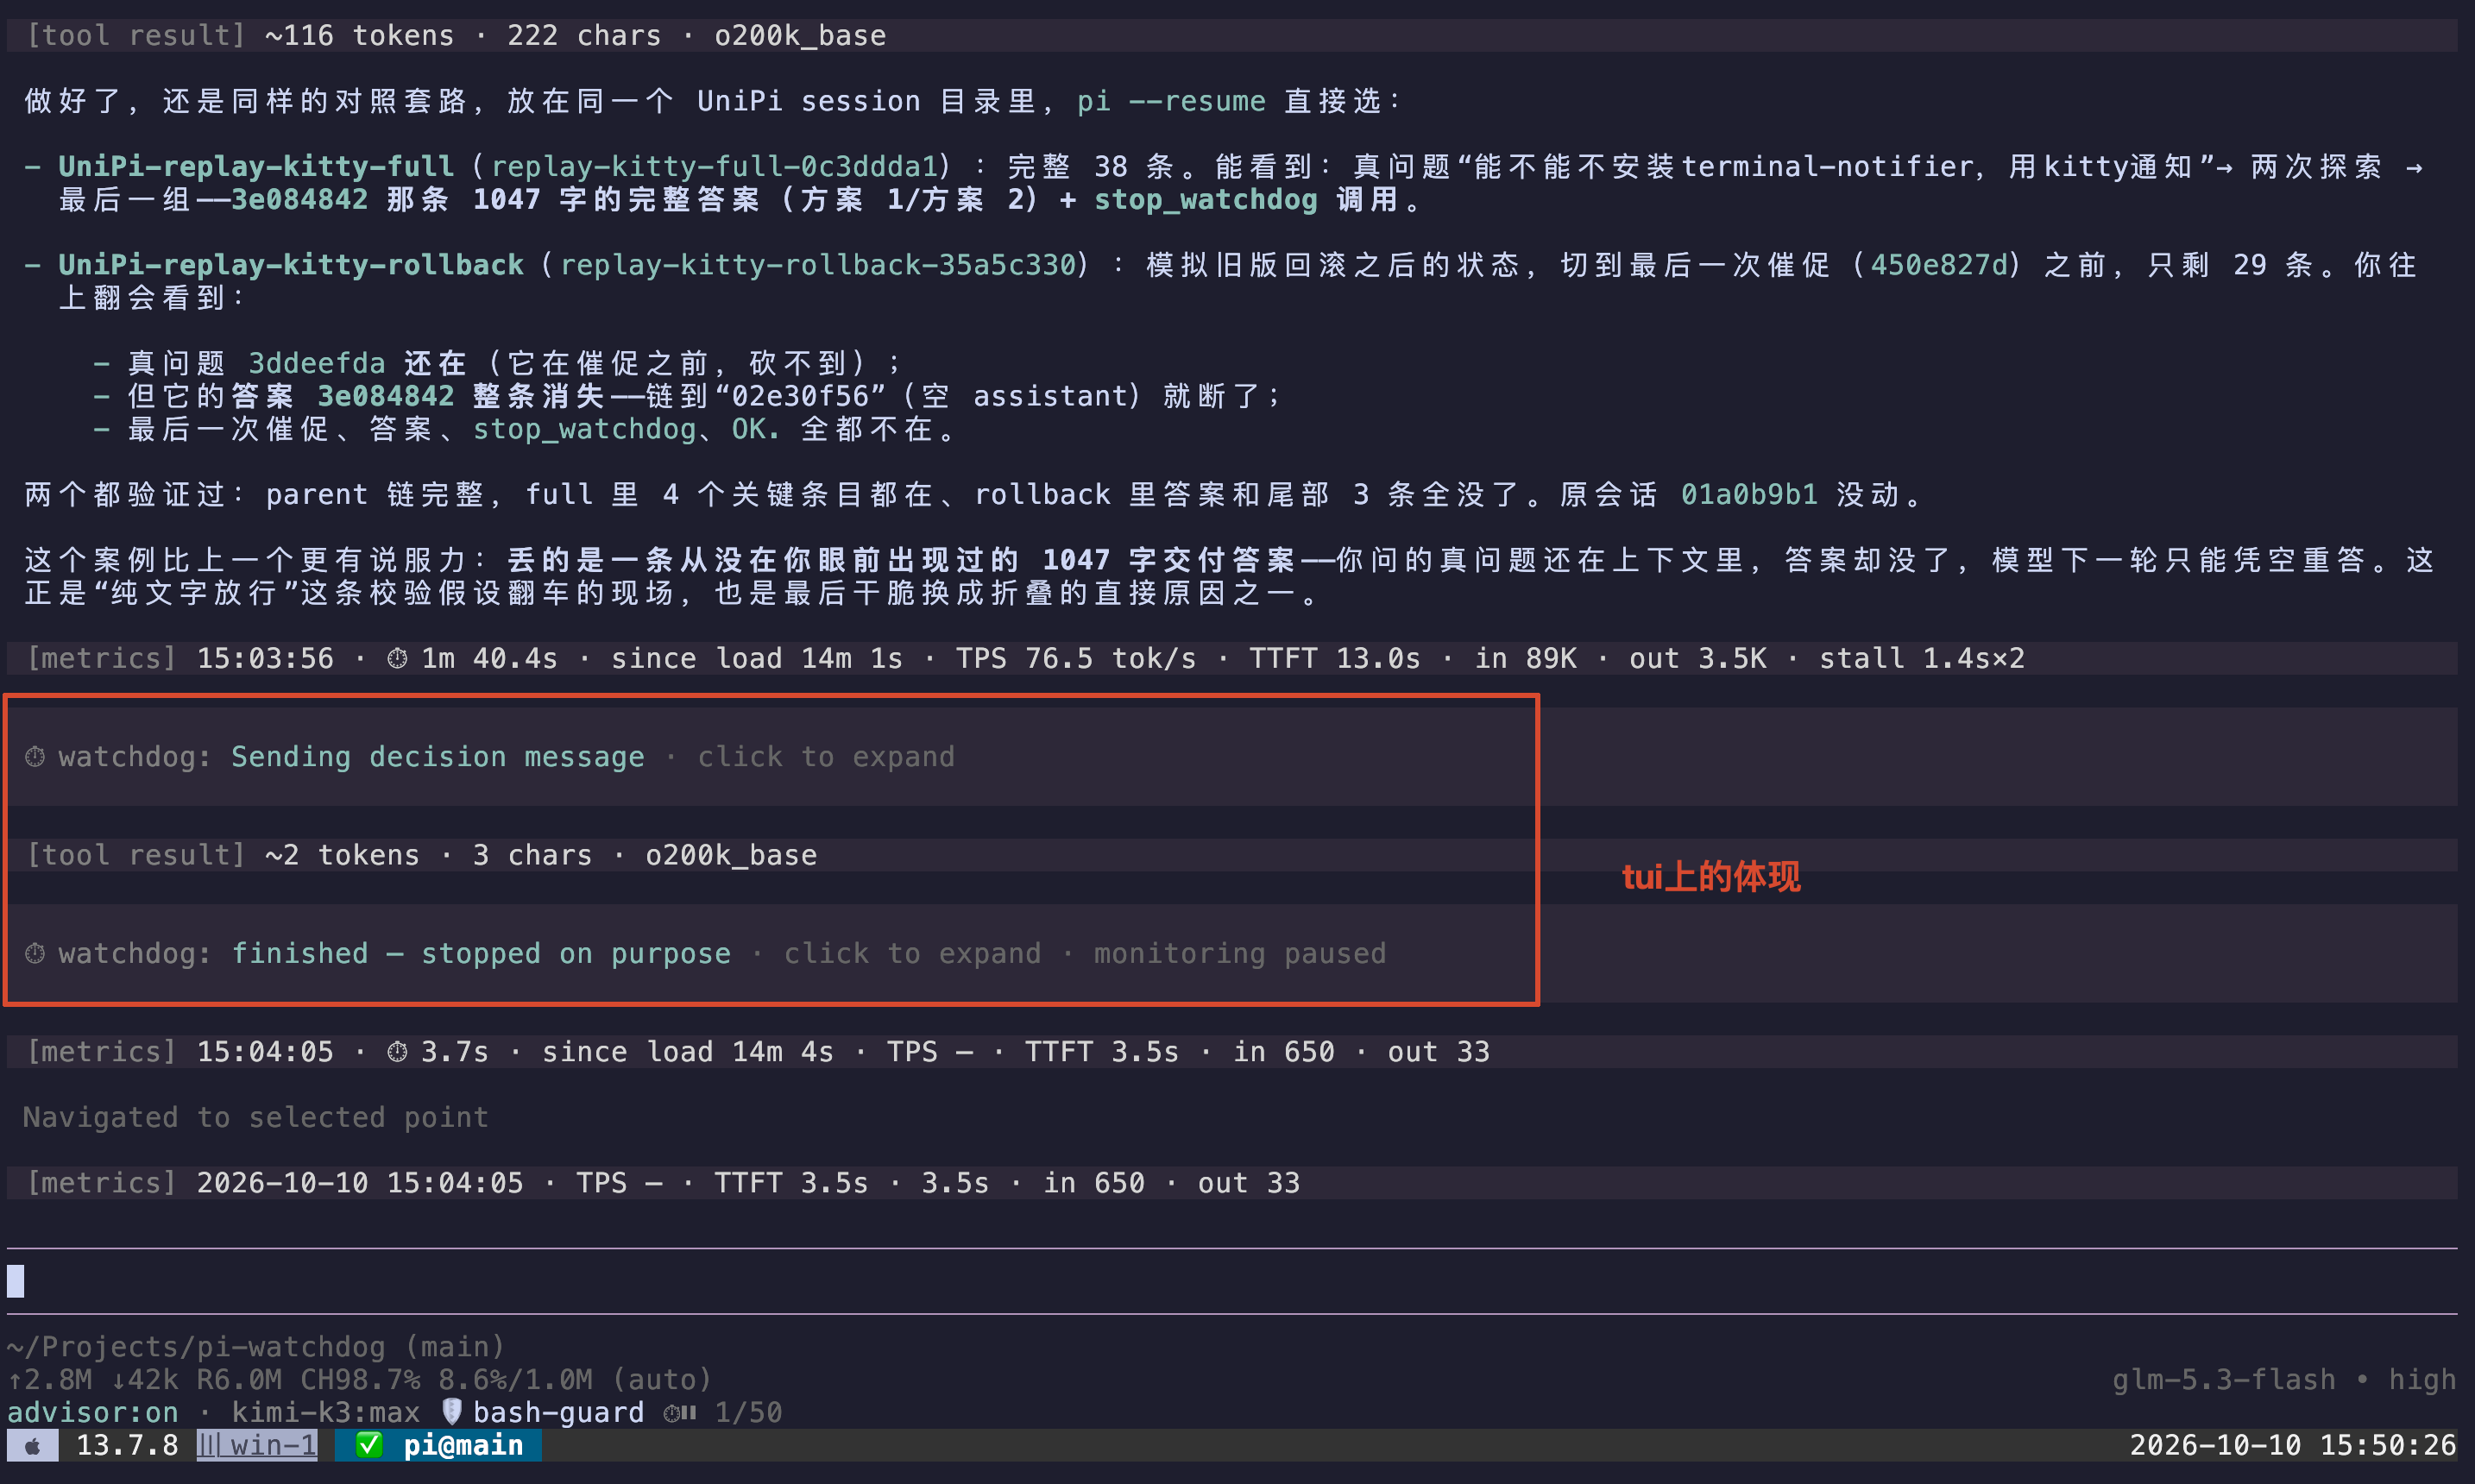Click the replay-kitty-rollback-35a5c330 identifier
The image size is (2475, 1484).
[x=818, y=265]
